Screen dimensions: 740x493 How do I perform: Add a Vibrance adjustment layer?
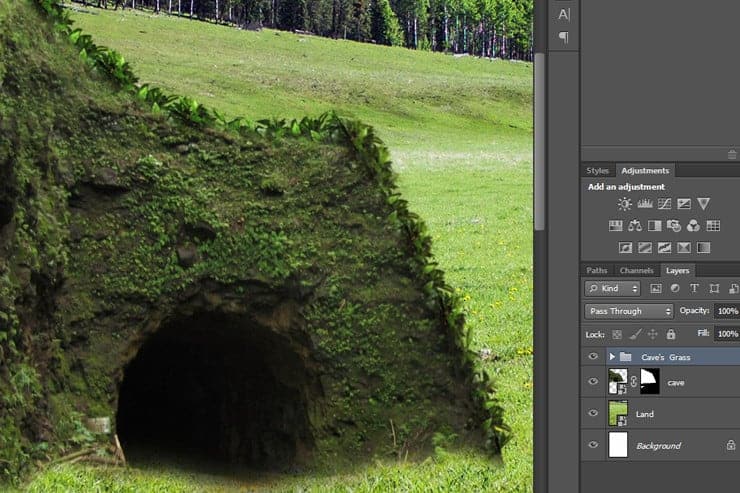pyautogui.click(x=703, y=204)
